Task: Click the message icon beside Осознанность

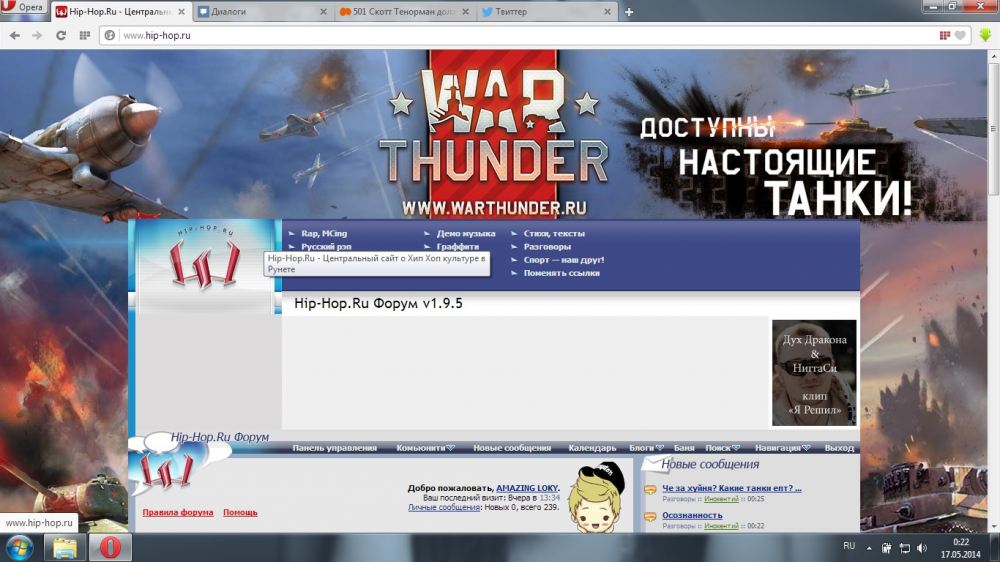Action: click(x=650, y=517)
